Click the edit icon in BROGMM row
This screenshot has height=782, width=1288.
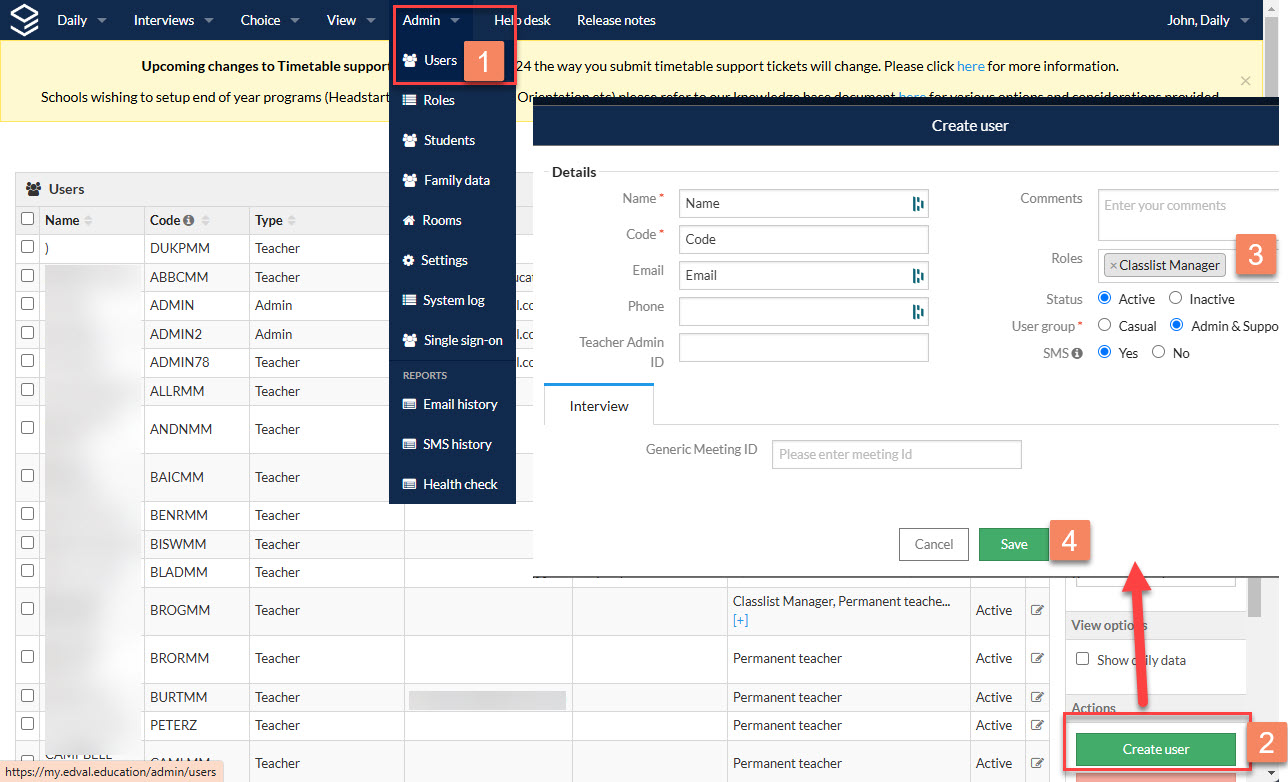pyautogui.click(x=1037, y=610)
